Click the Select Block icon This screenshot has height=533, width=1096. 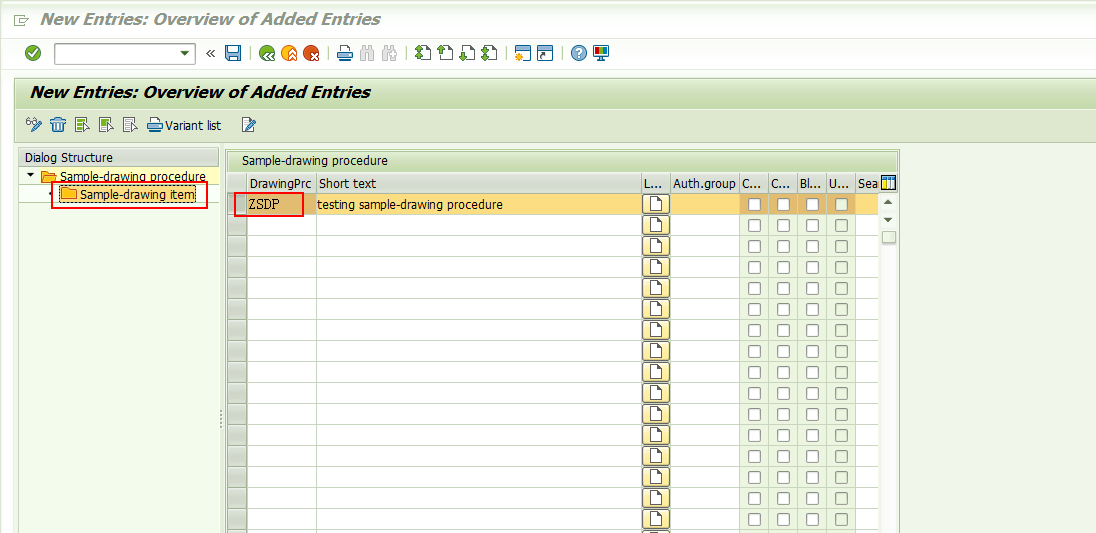tap(106, 125)
